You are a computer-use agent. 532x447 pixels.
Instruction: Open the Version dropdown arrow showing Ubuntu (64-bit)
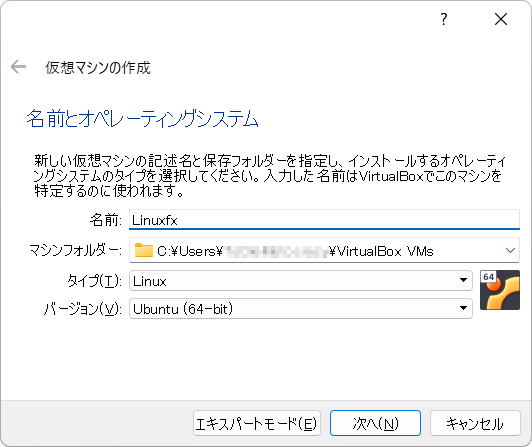463,308
